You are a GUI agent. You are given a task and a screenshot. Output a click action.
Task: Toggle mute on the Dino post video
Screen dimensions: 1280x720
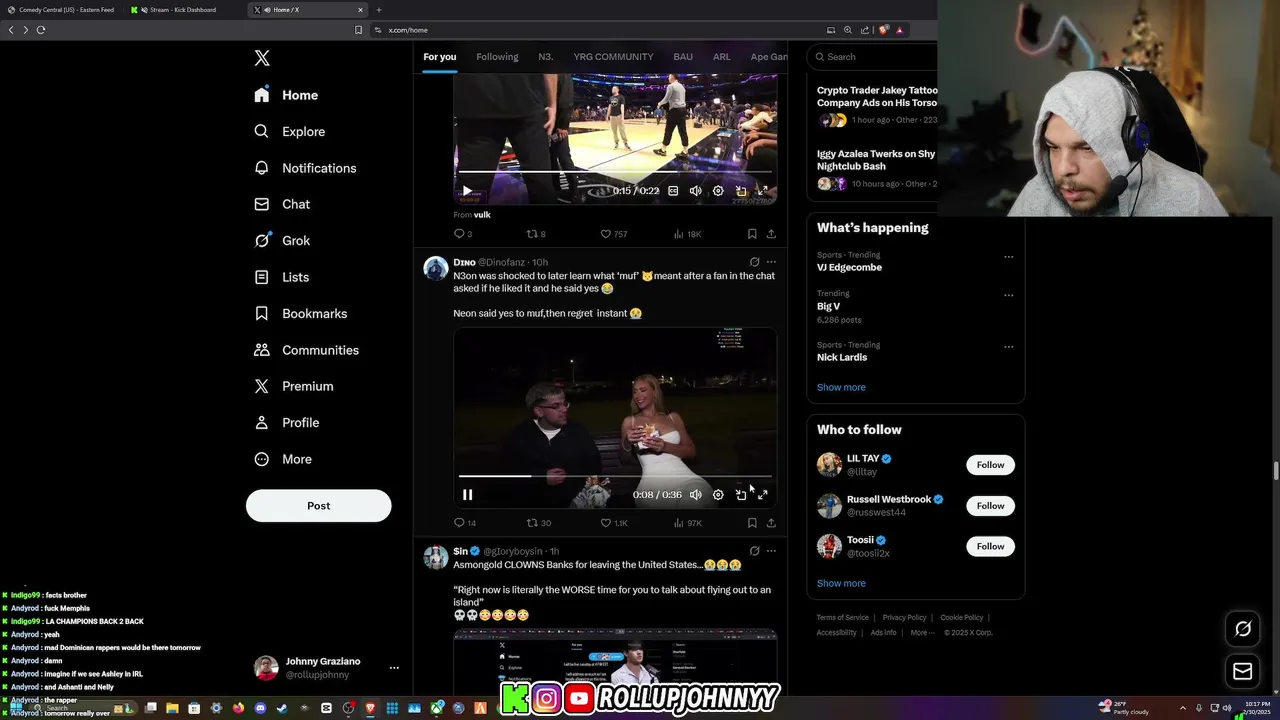(695, 494)
